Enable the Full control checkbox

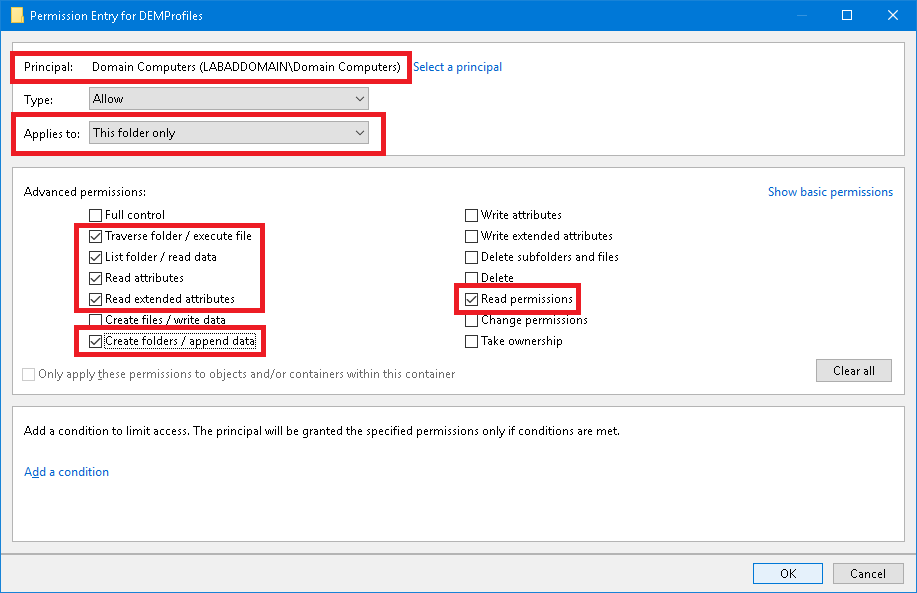(x=96, y=215)
